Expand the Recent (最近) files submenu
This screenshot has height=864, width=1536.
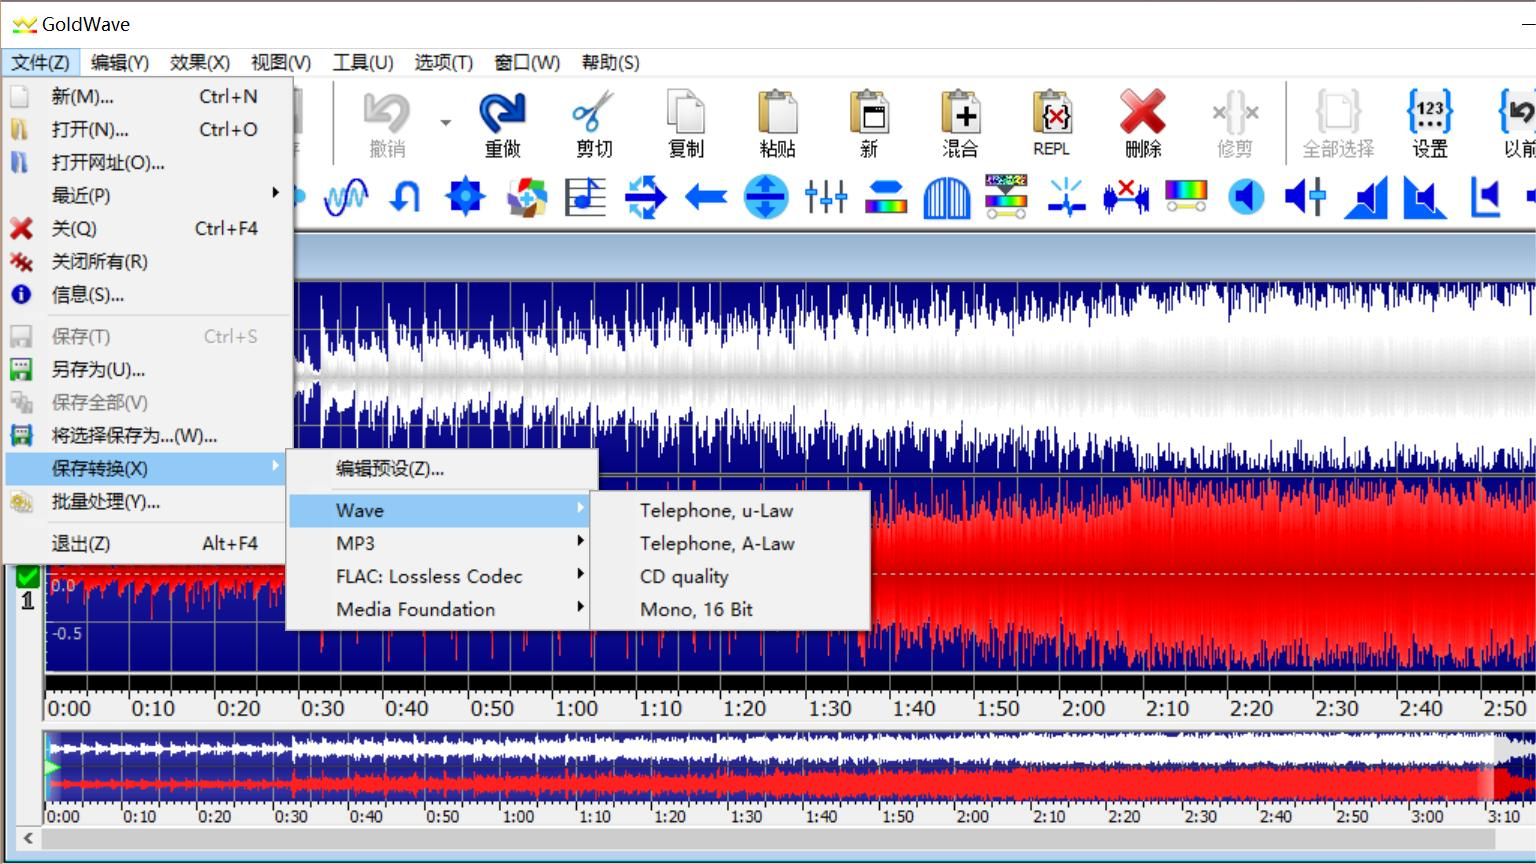coord(148,195)
